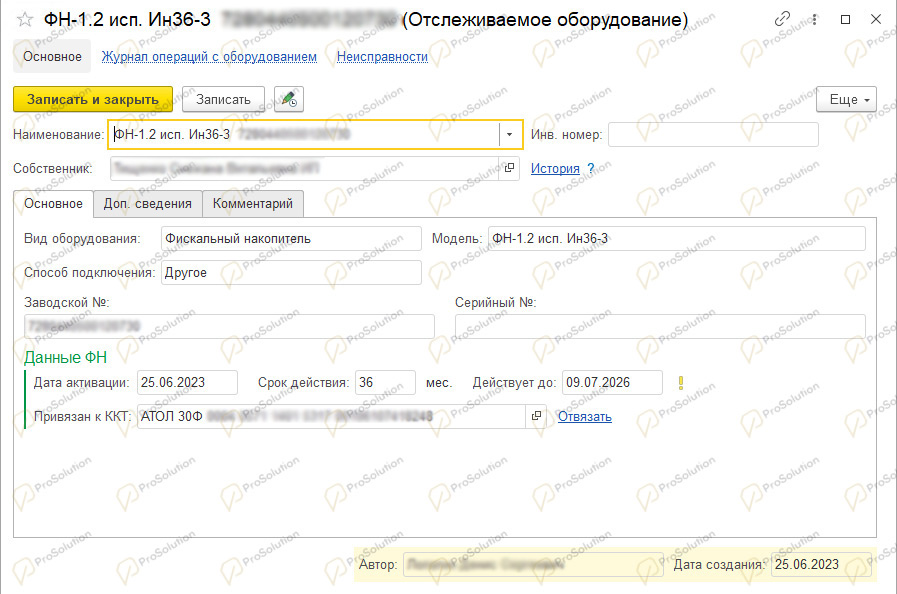Click the Срок действия field with 36
This screenshot has width=897, height=594.
[x=386, y=383]
